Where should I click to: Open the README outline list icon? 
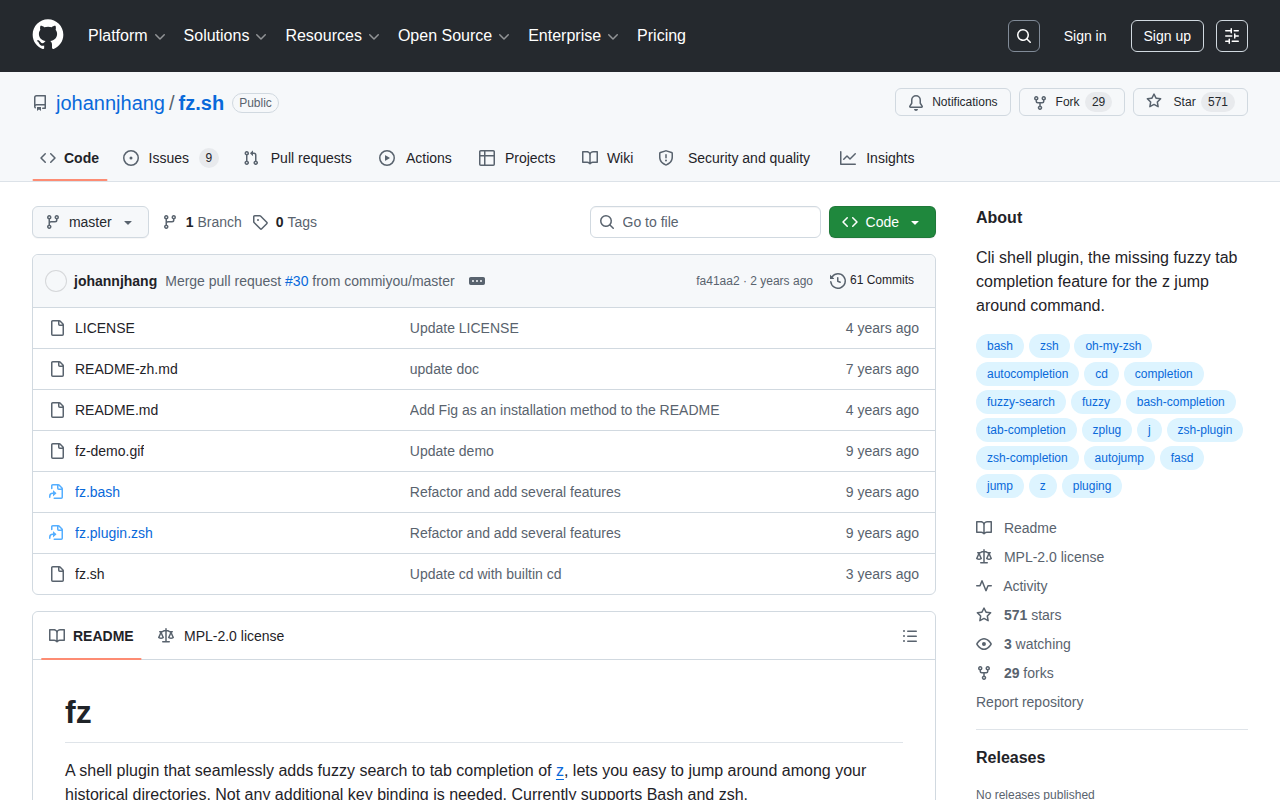910,636
